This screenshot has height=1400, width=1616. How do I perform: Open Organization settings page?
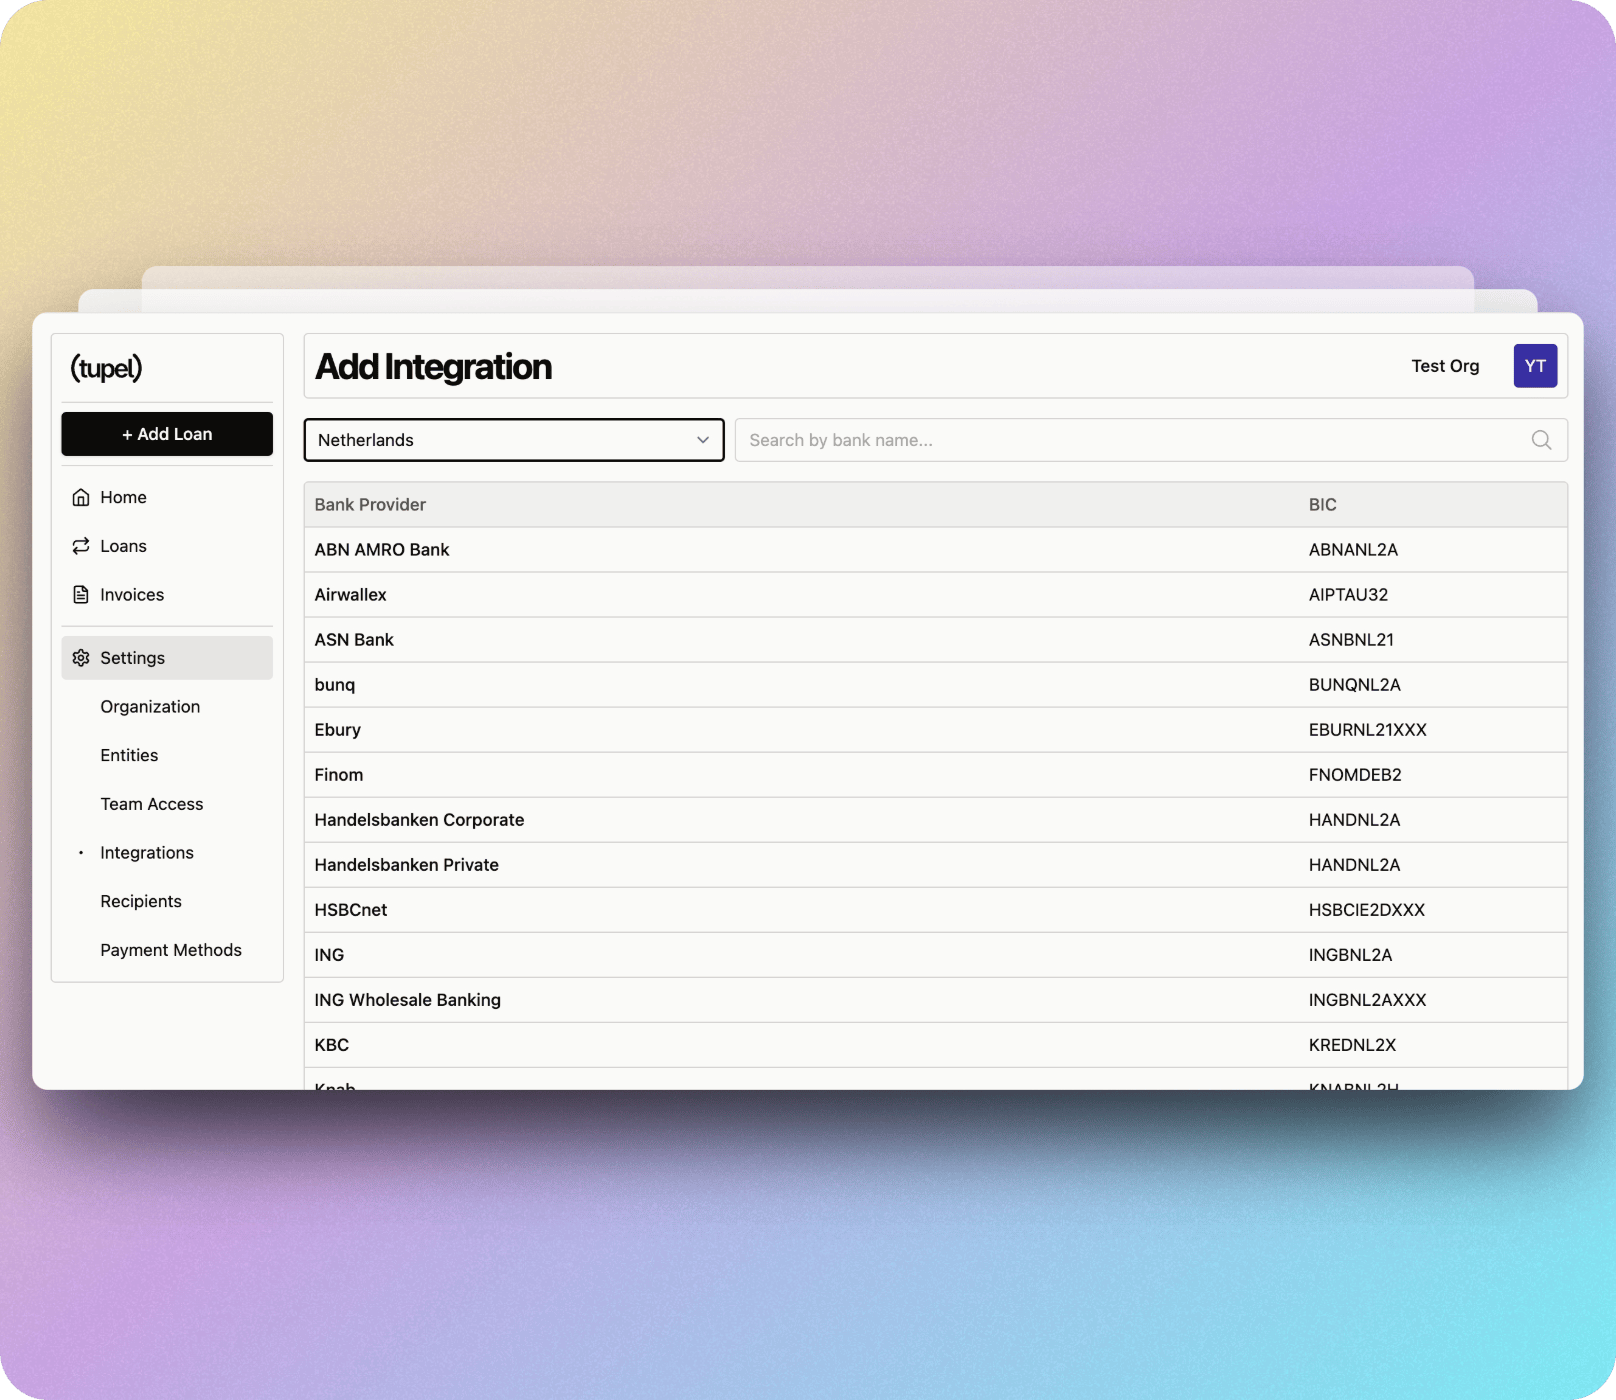click(150, 707)
